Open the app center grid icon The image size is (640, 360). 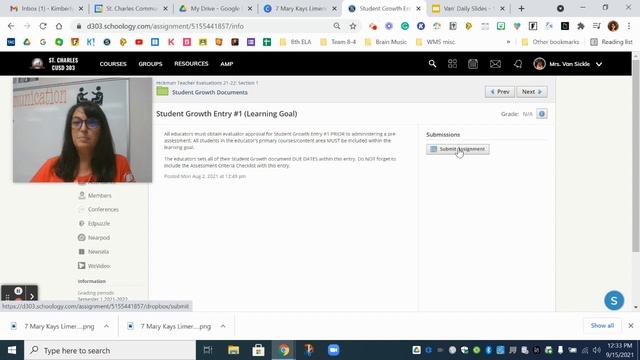tap(452, 64)
